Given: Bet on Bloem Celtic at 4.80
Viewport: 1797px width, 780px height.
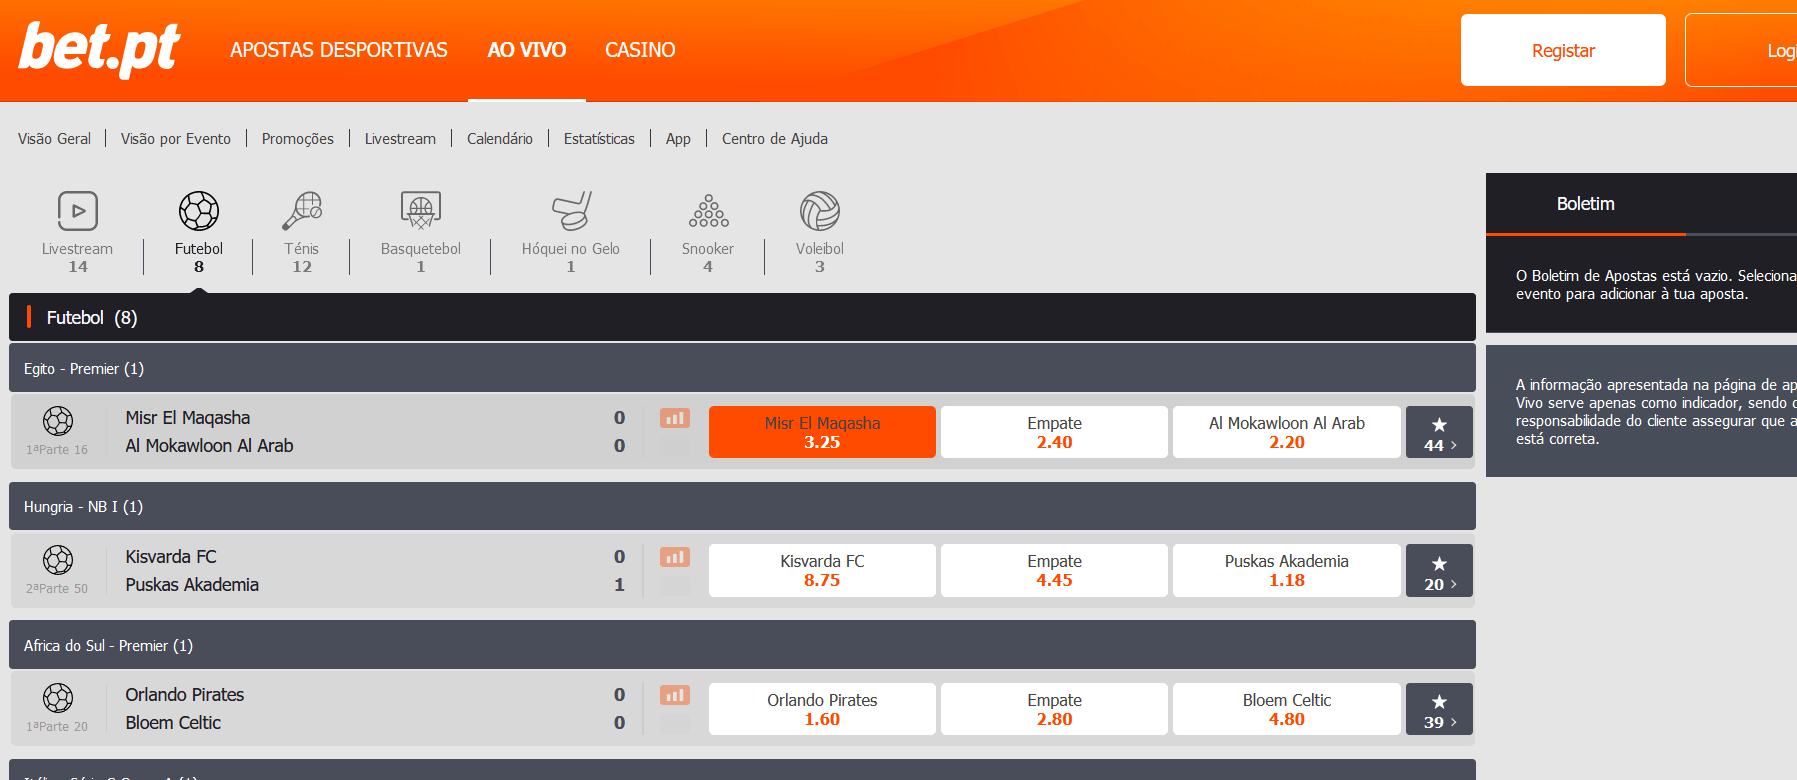Looking at the screenshot, I should 1287,709.
